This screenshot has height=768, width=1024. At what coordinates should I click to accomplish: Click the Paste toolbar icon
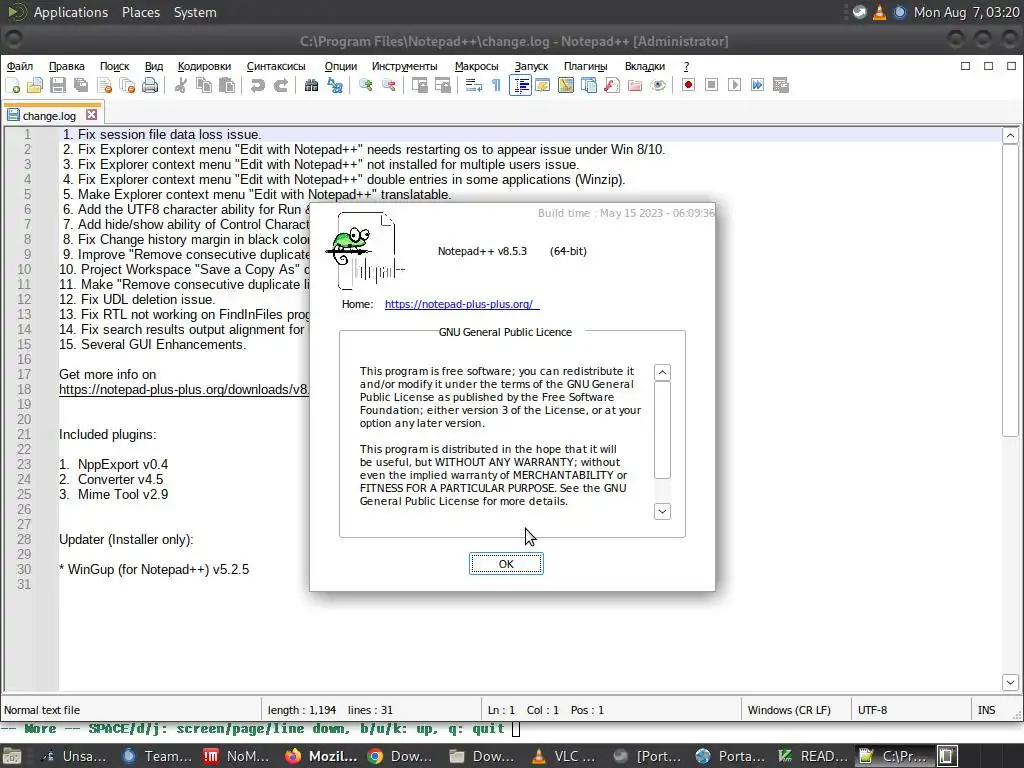[x=227, y=85]
